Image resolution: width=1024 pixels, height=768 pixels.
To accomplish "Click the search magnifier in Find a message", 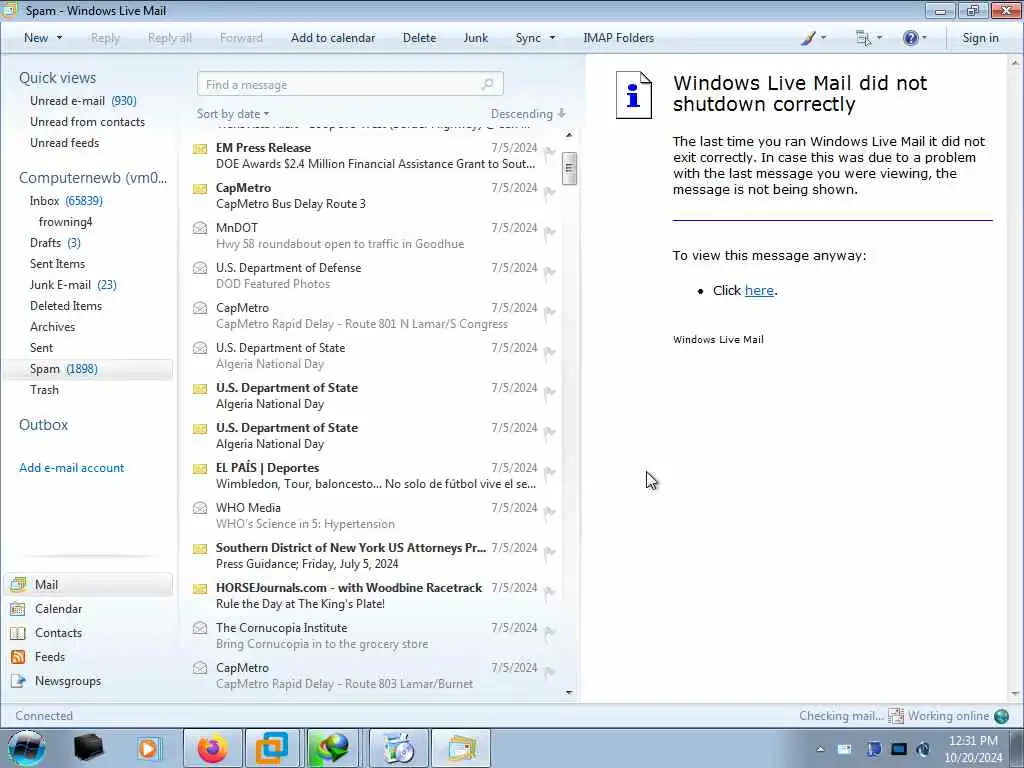I will [x=487, y=84].
